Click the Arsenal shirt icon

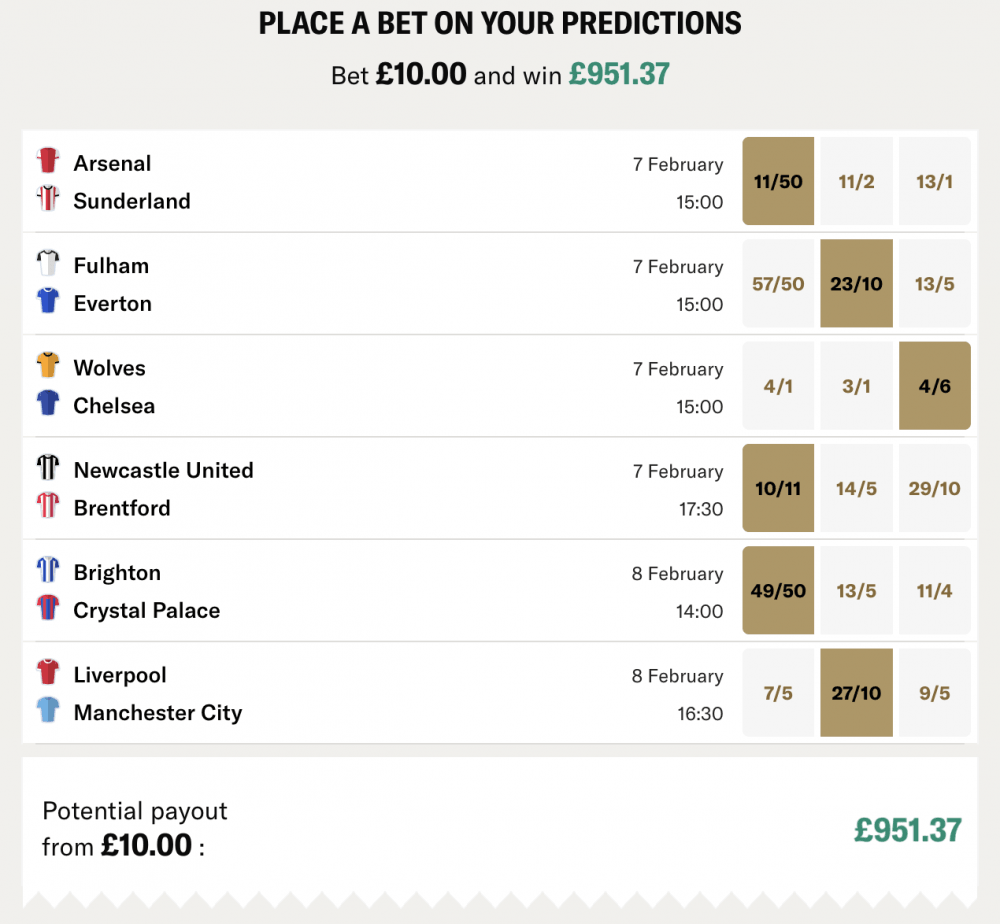pyautogui.click(x=50, y=162)
